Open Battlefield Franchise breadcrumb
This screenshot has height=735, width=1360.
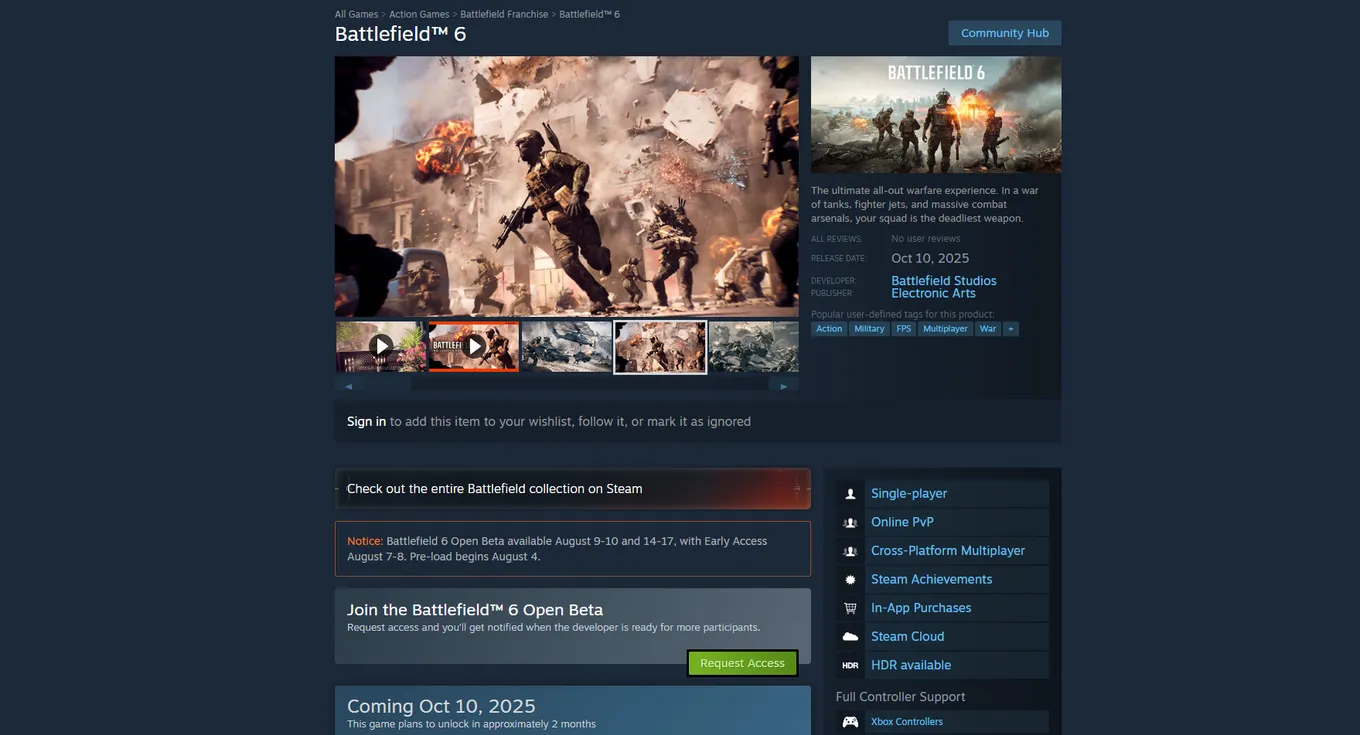504,14
